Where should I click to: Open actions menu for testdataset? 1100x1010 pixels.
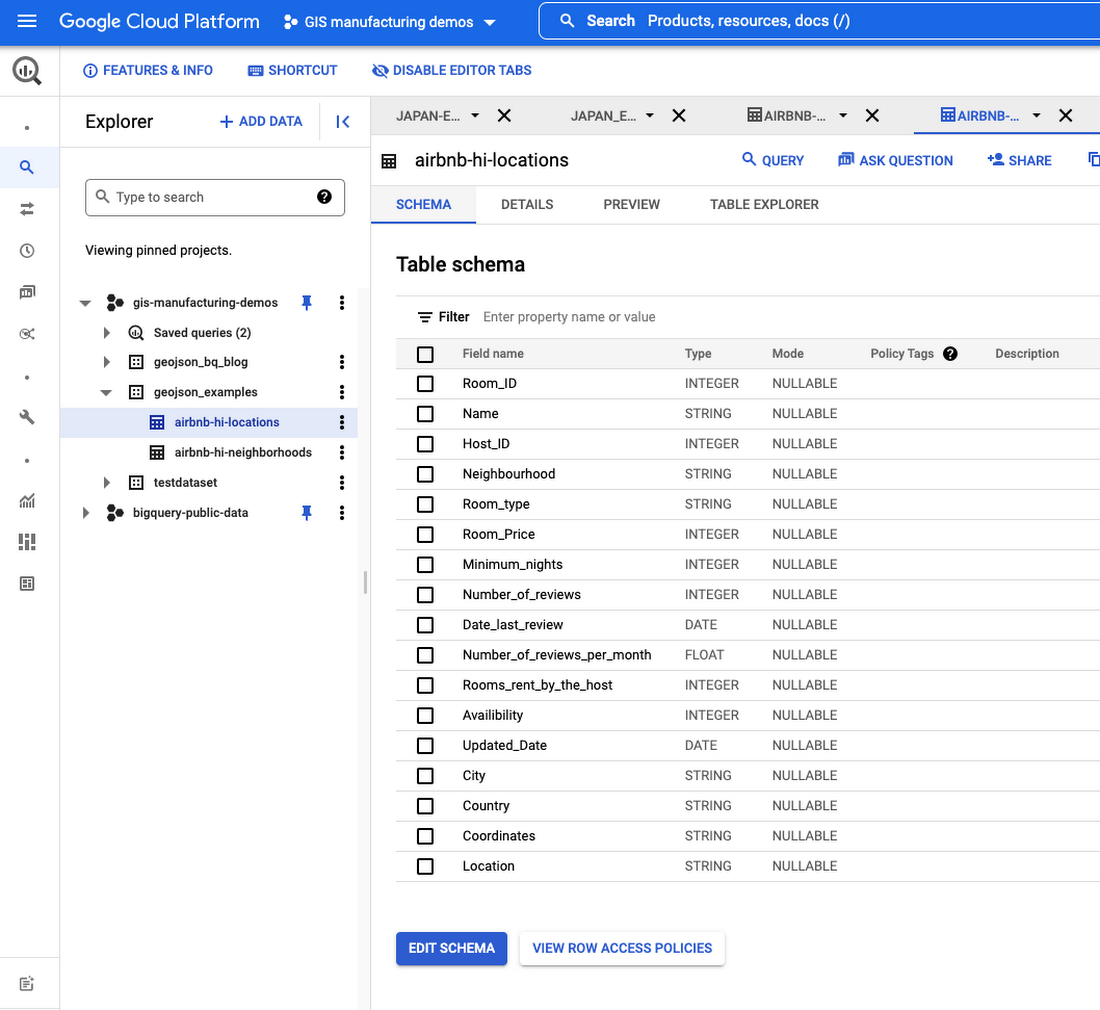coord(342,483)
